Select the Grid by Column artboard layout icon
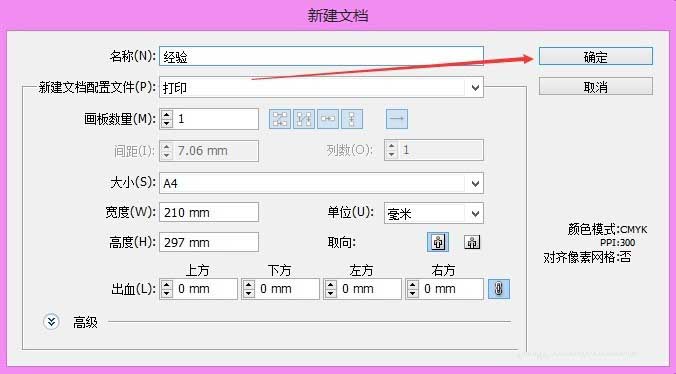This screenshot has width=676, height=374. (x=304, y=118)
